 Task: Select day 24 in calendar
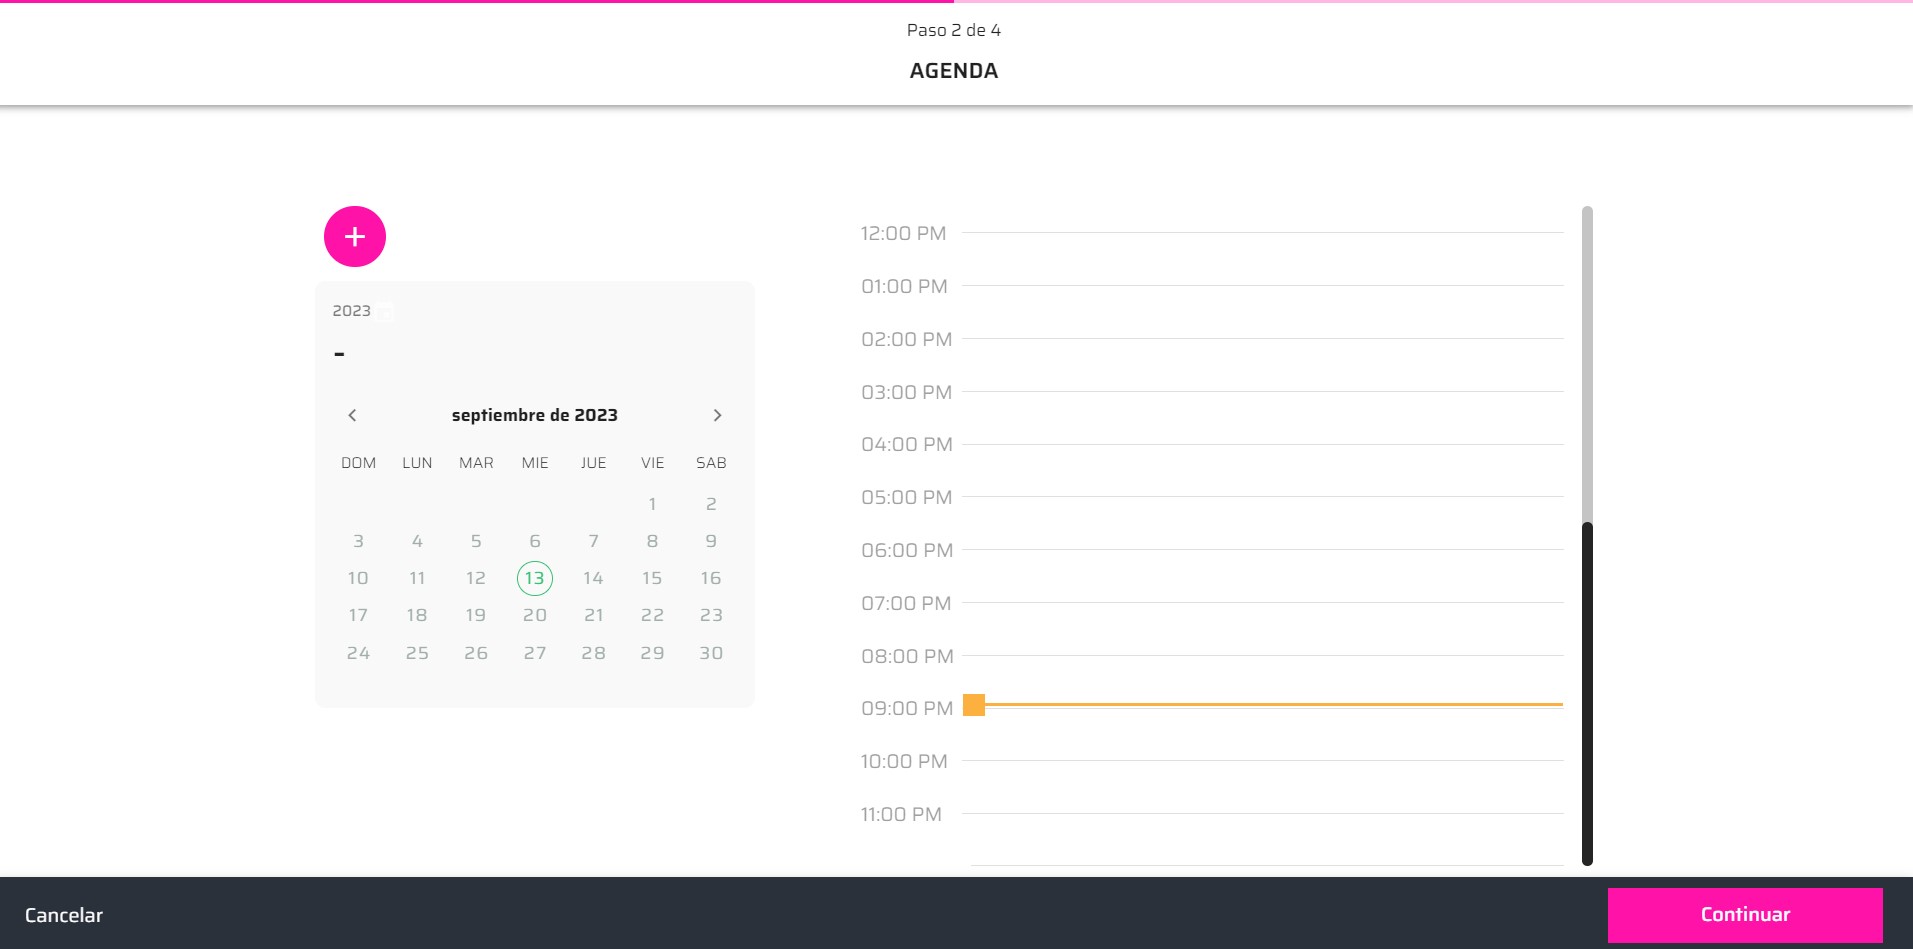tap(358, 653)
